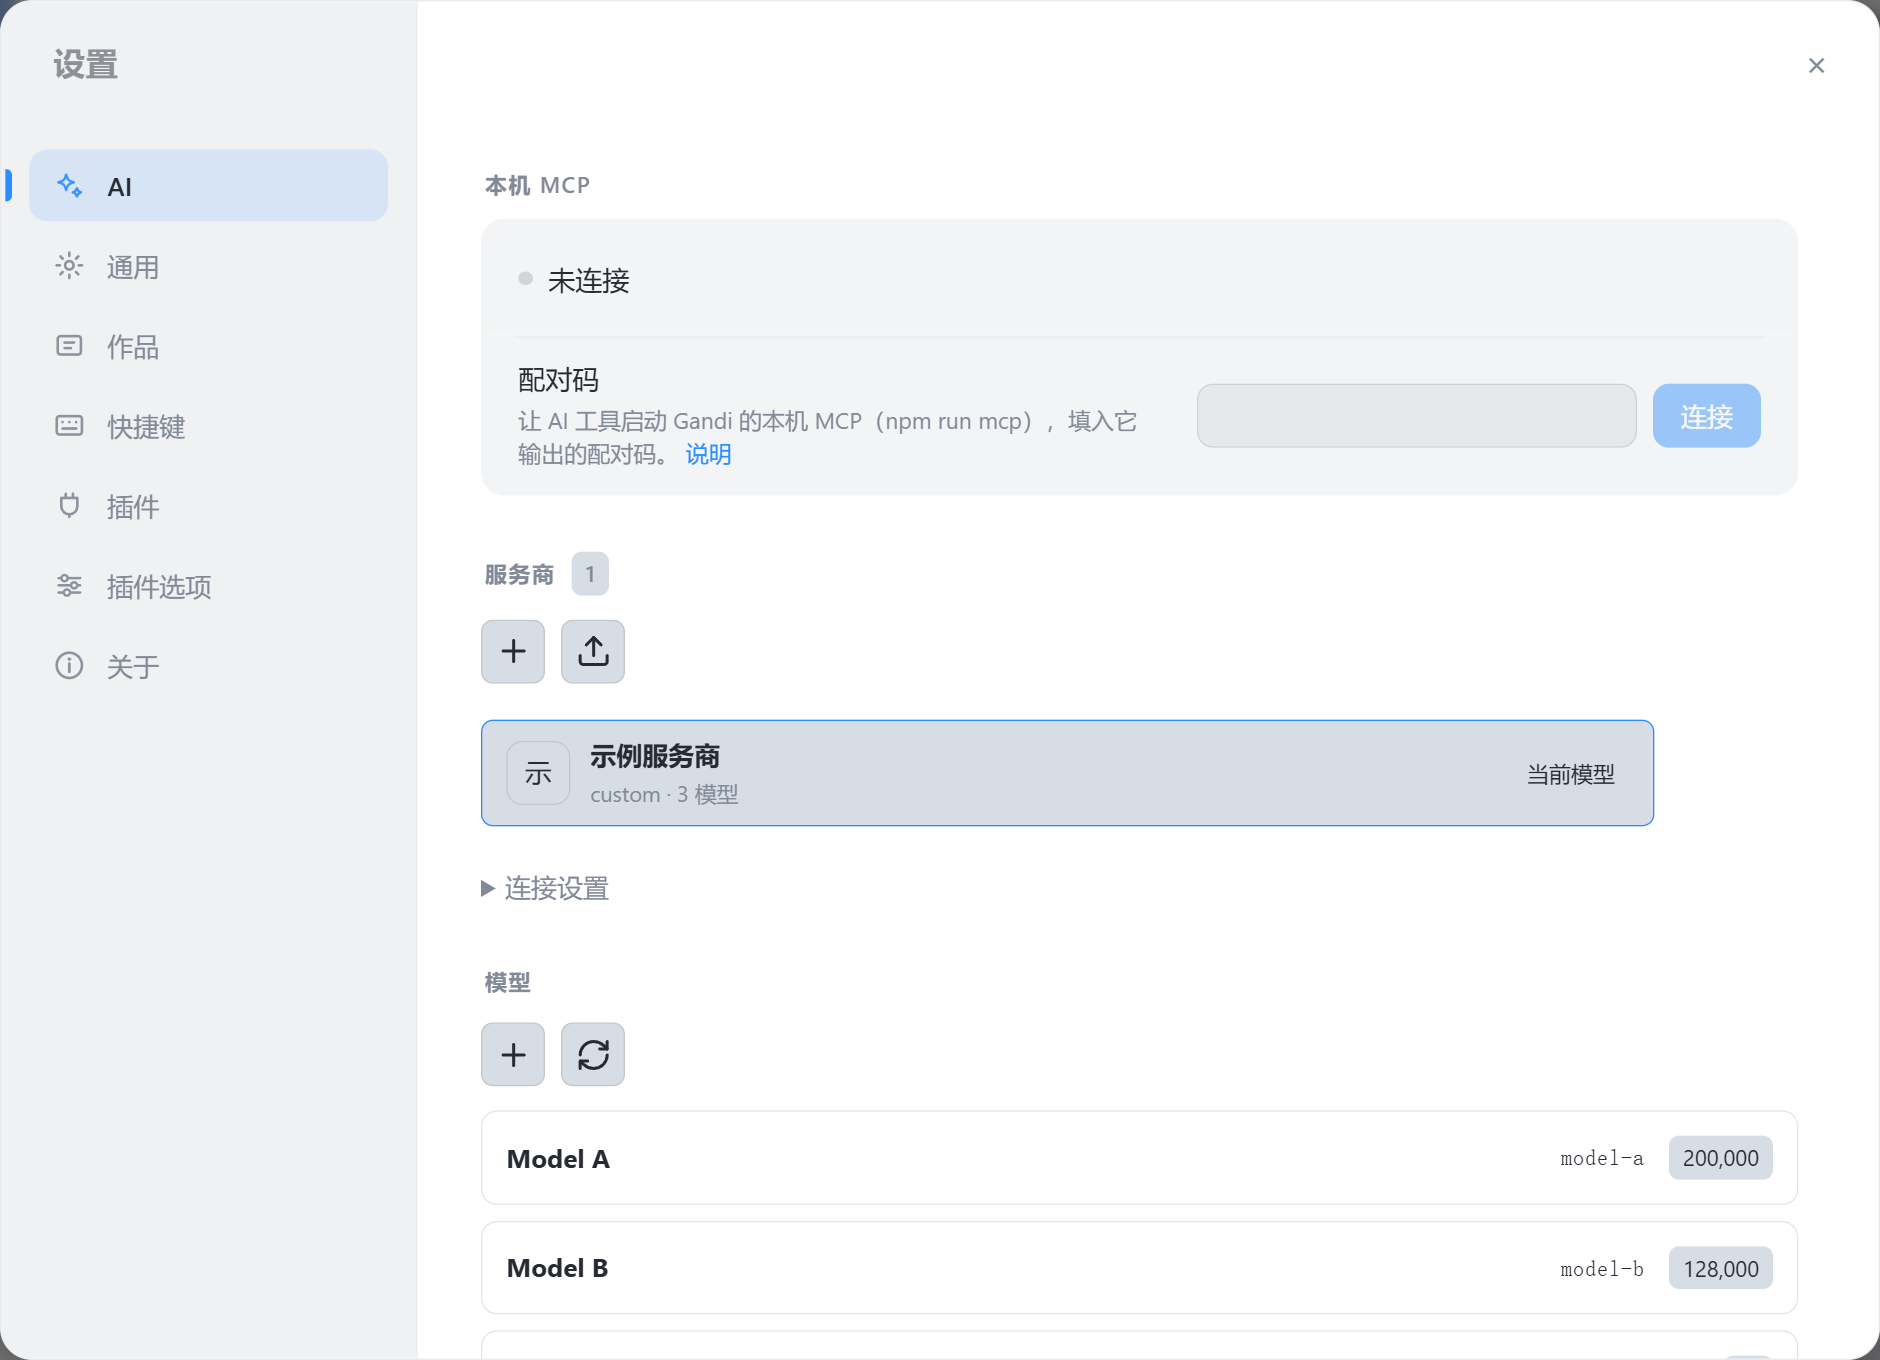The image size is (1880, 1360).
Task: Expand the 连接设置 section
Action: (x=545, y=888)
